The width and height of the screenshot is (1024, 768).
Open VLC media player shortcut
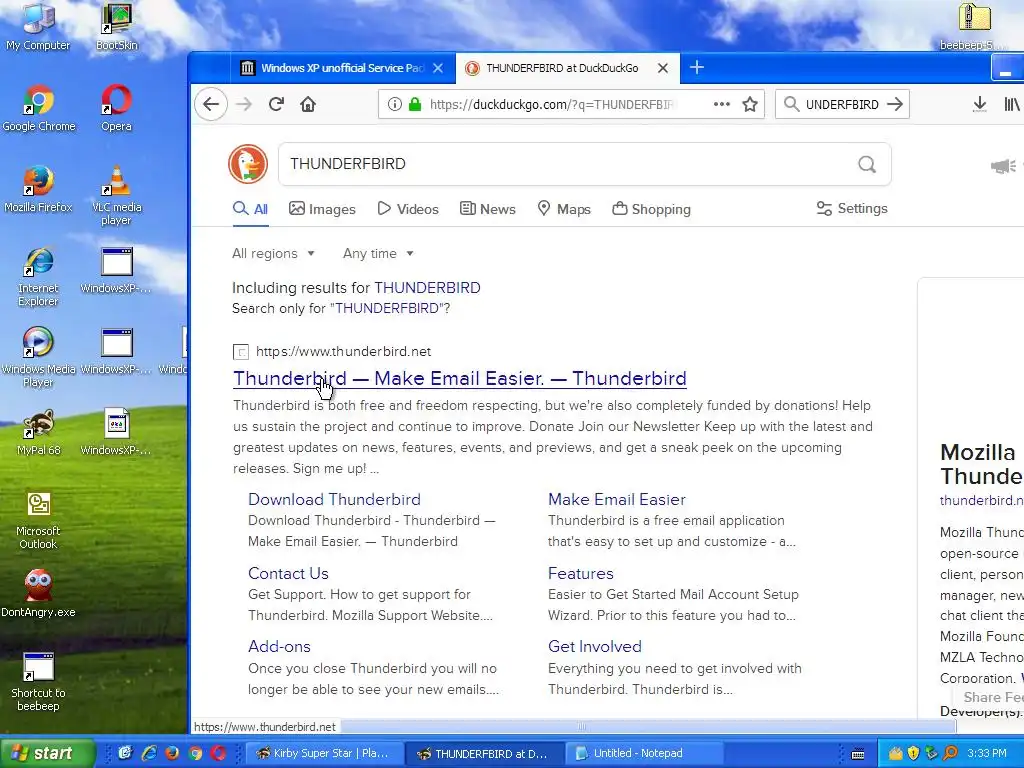click(x=116, y=195)
